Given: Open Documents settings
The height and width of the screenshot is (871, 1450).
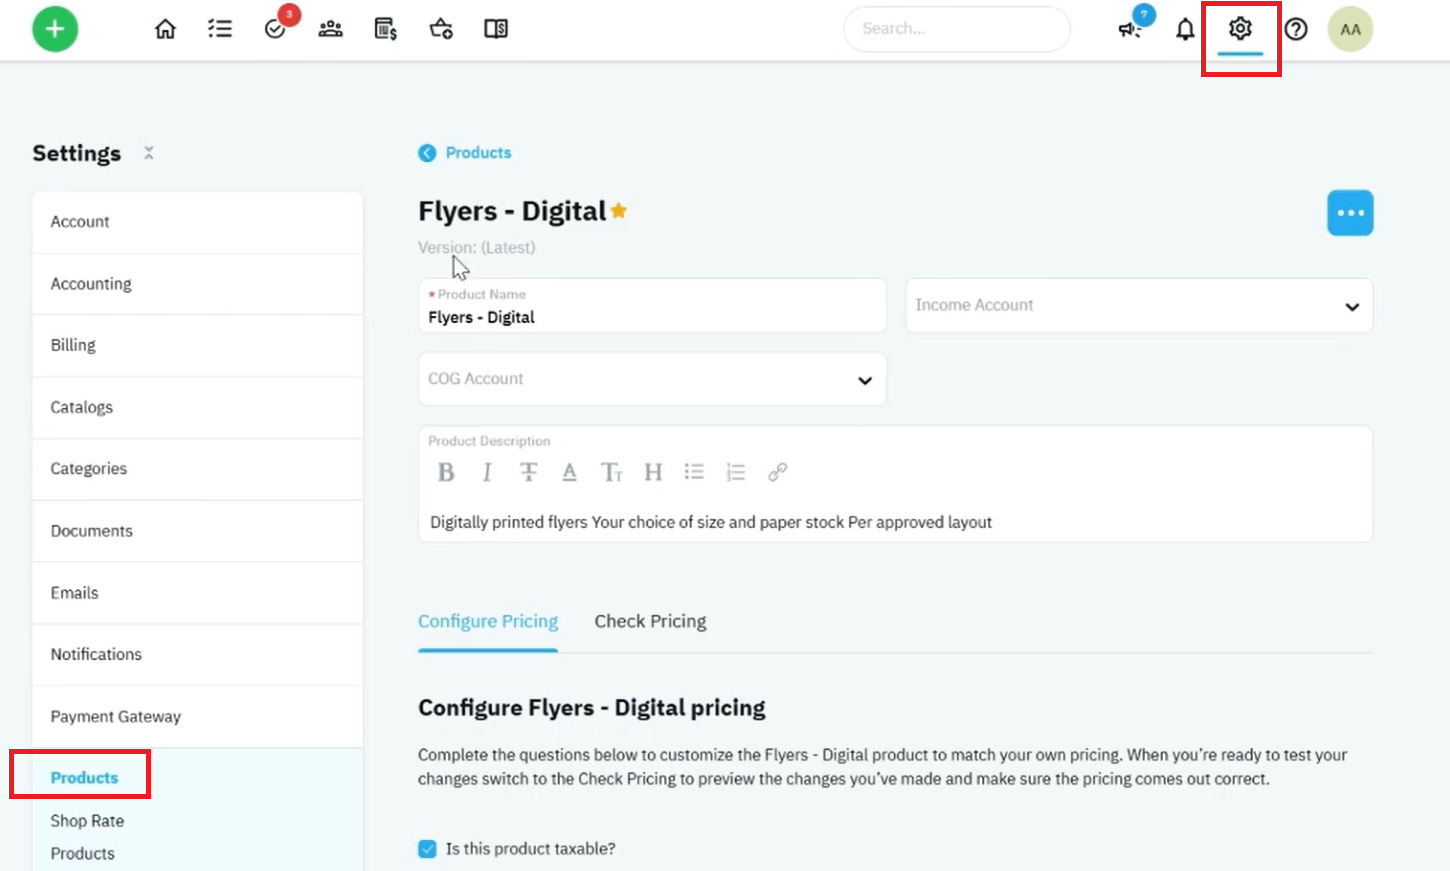Looking at the screenshot, I should pos(197,531).
